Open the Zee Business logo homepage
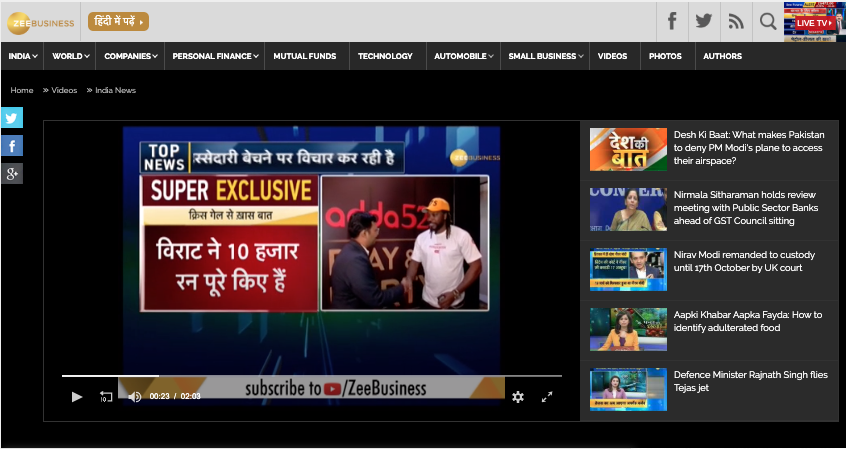This screenshot has width=846, height=449. click(40, 23)
